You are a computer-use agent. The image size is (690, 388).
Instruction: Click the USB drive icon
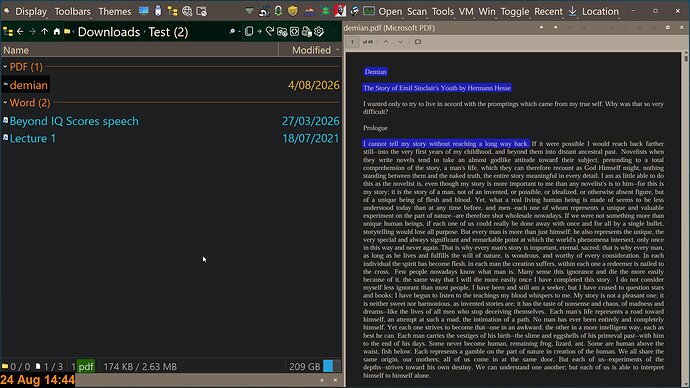tap(158, 11)
